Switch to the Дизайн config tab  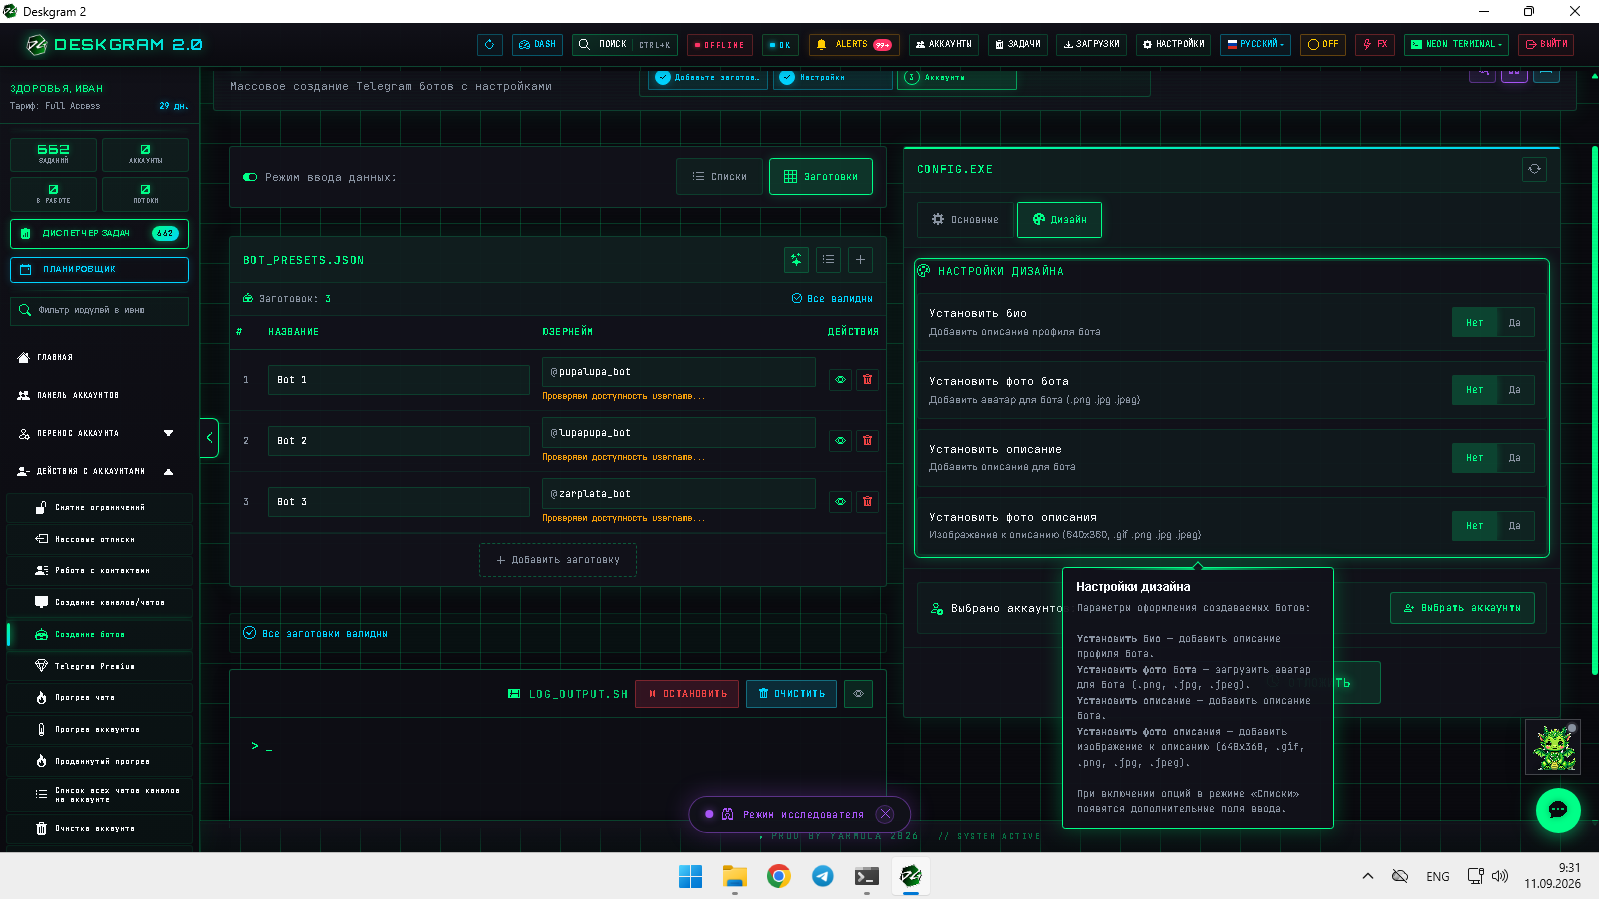[1059, 220]
